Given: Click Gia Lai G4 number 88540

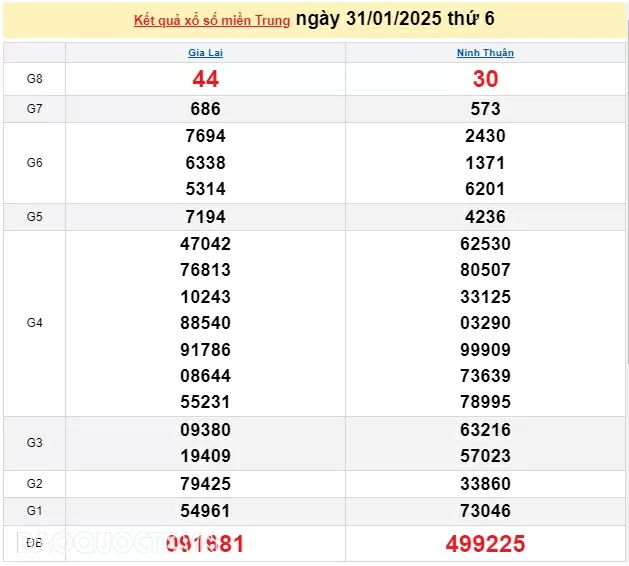Looking at the screenshot, I should coord(205,323).
